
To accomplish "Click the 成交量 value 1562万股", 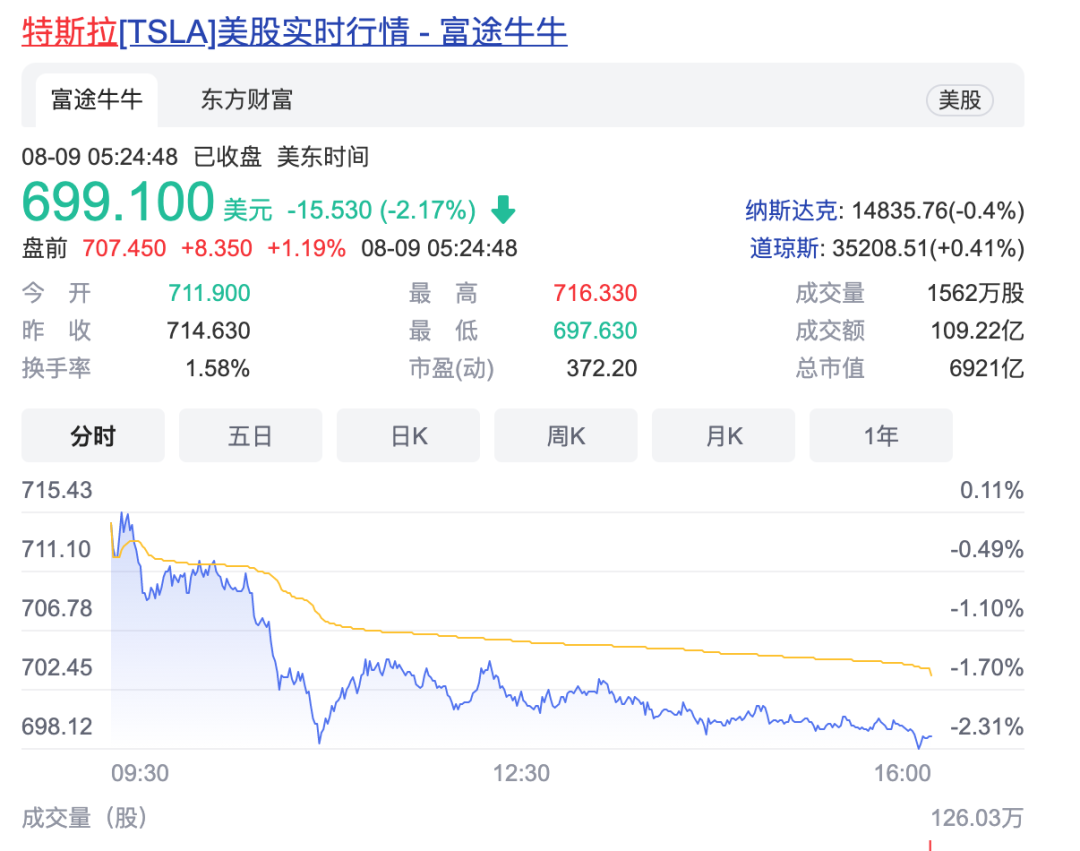I will click(x=975, y=293).
